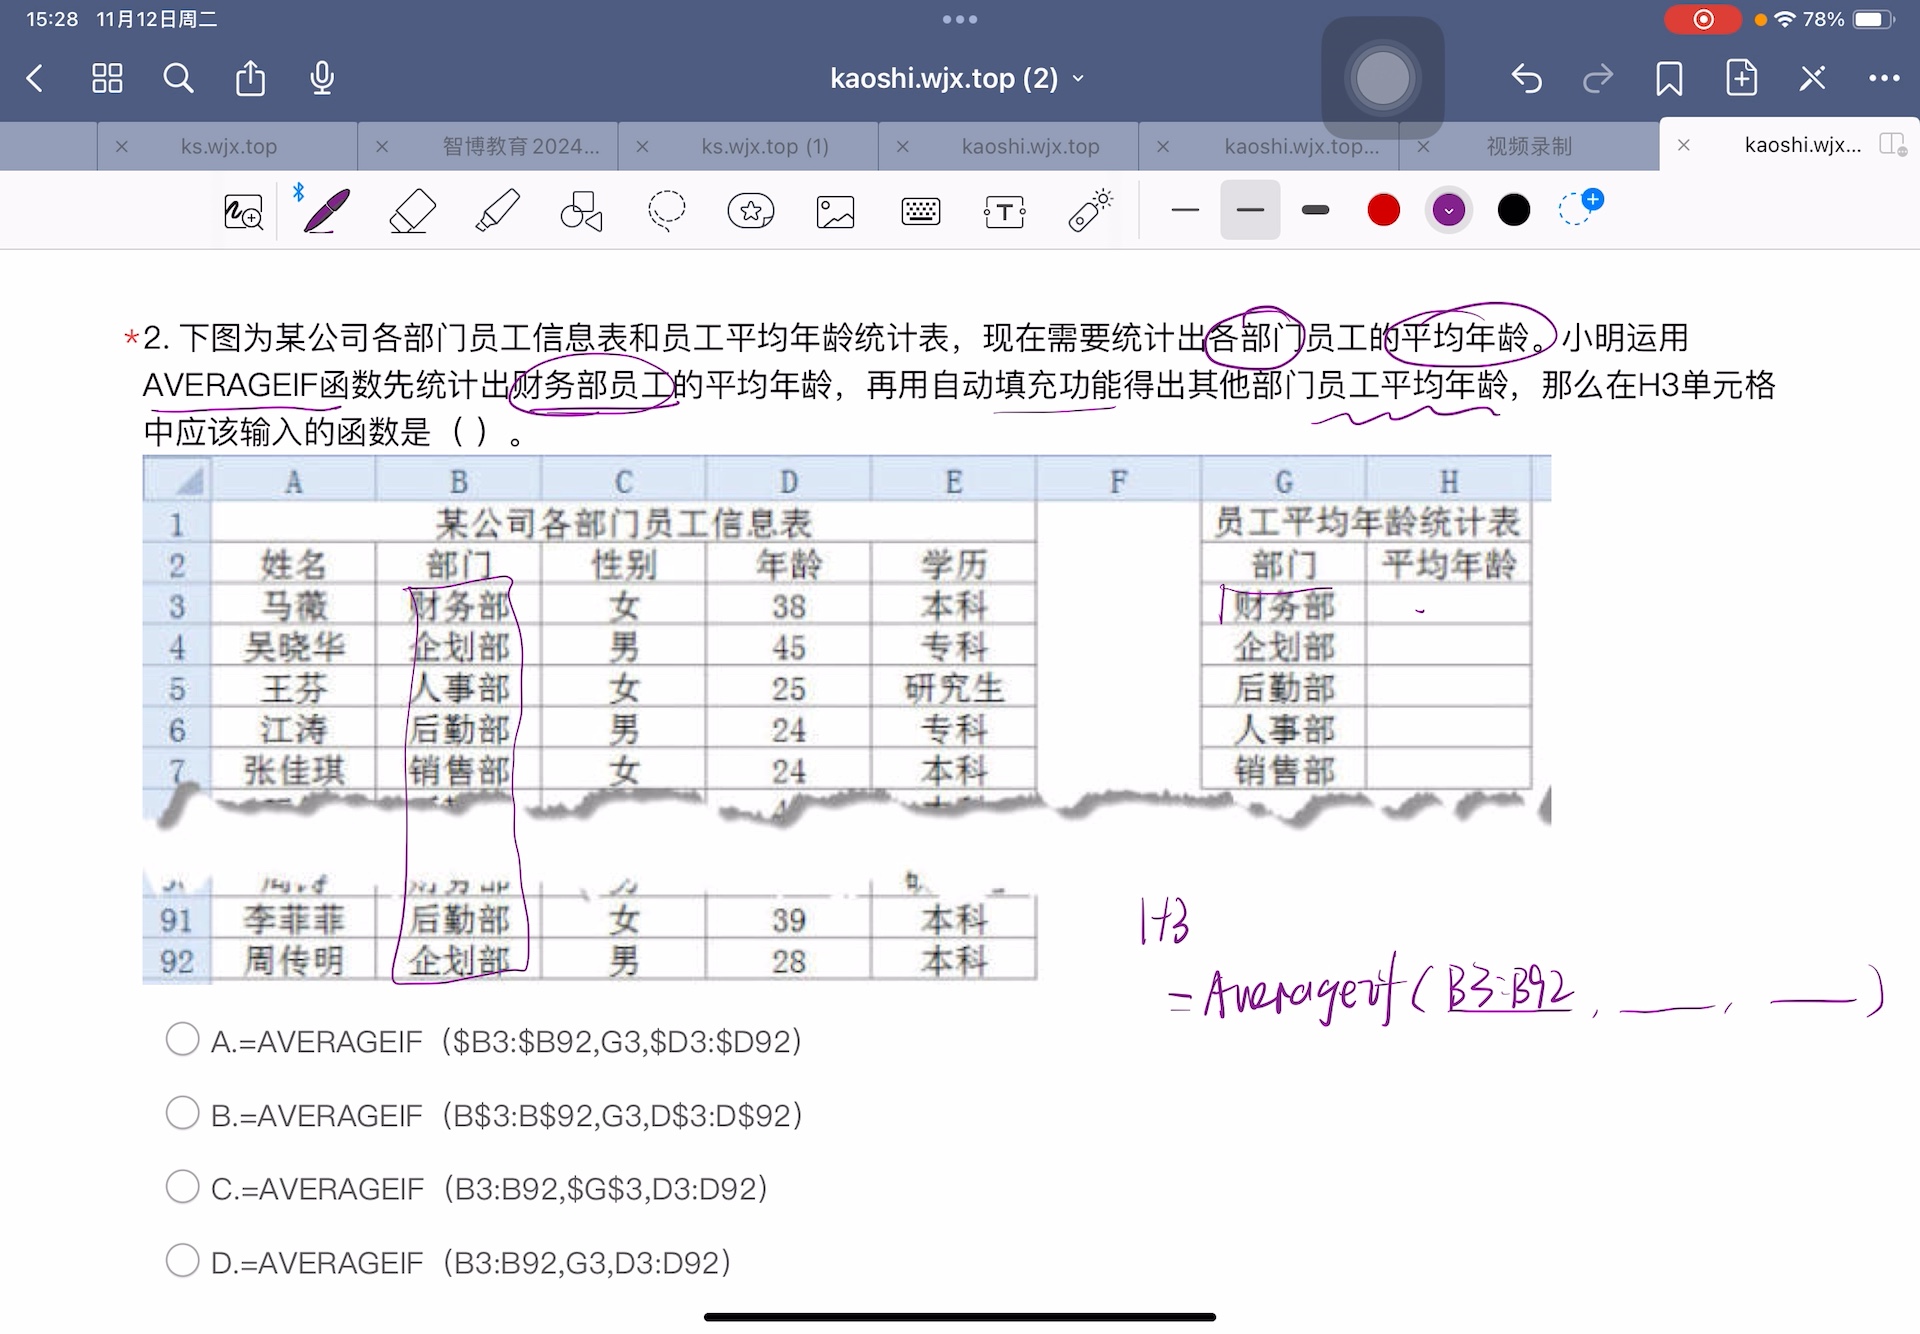Close the ks.wjx.top (1) tab
The height and width of the screenshot is (1334, 1920).
[642, 146]
